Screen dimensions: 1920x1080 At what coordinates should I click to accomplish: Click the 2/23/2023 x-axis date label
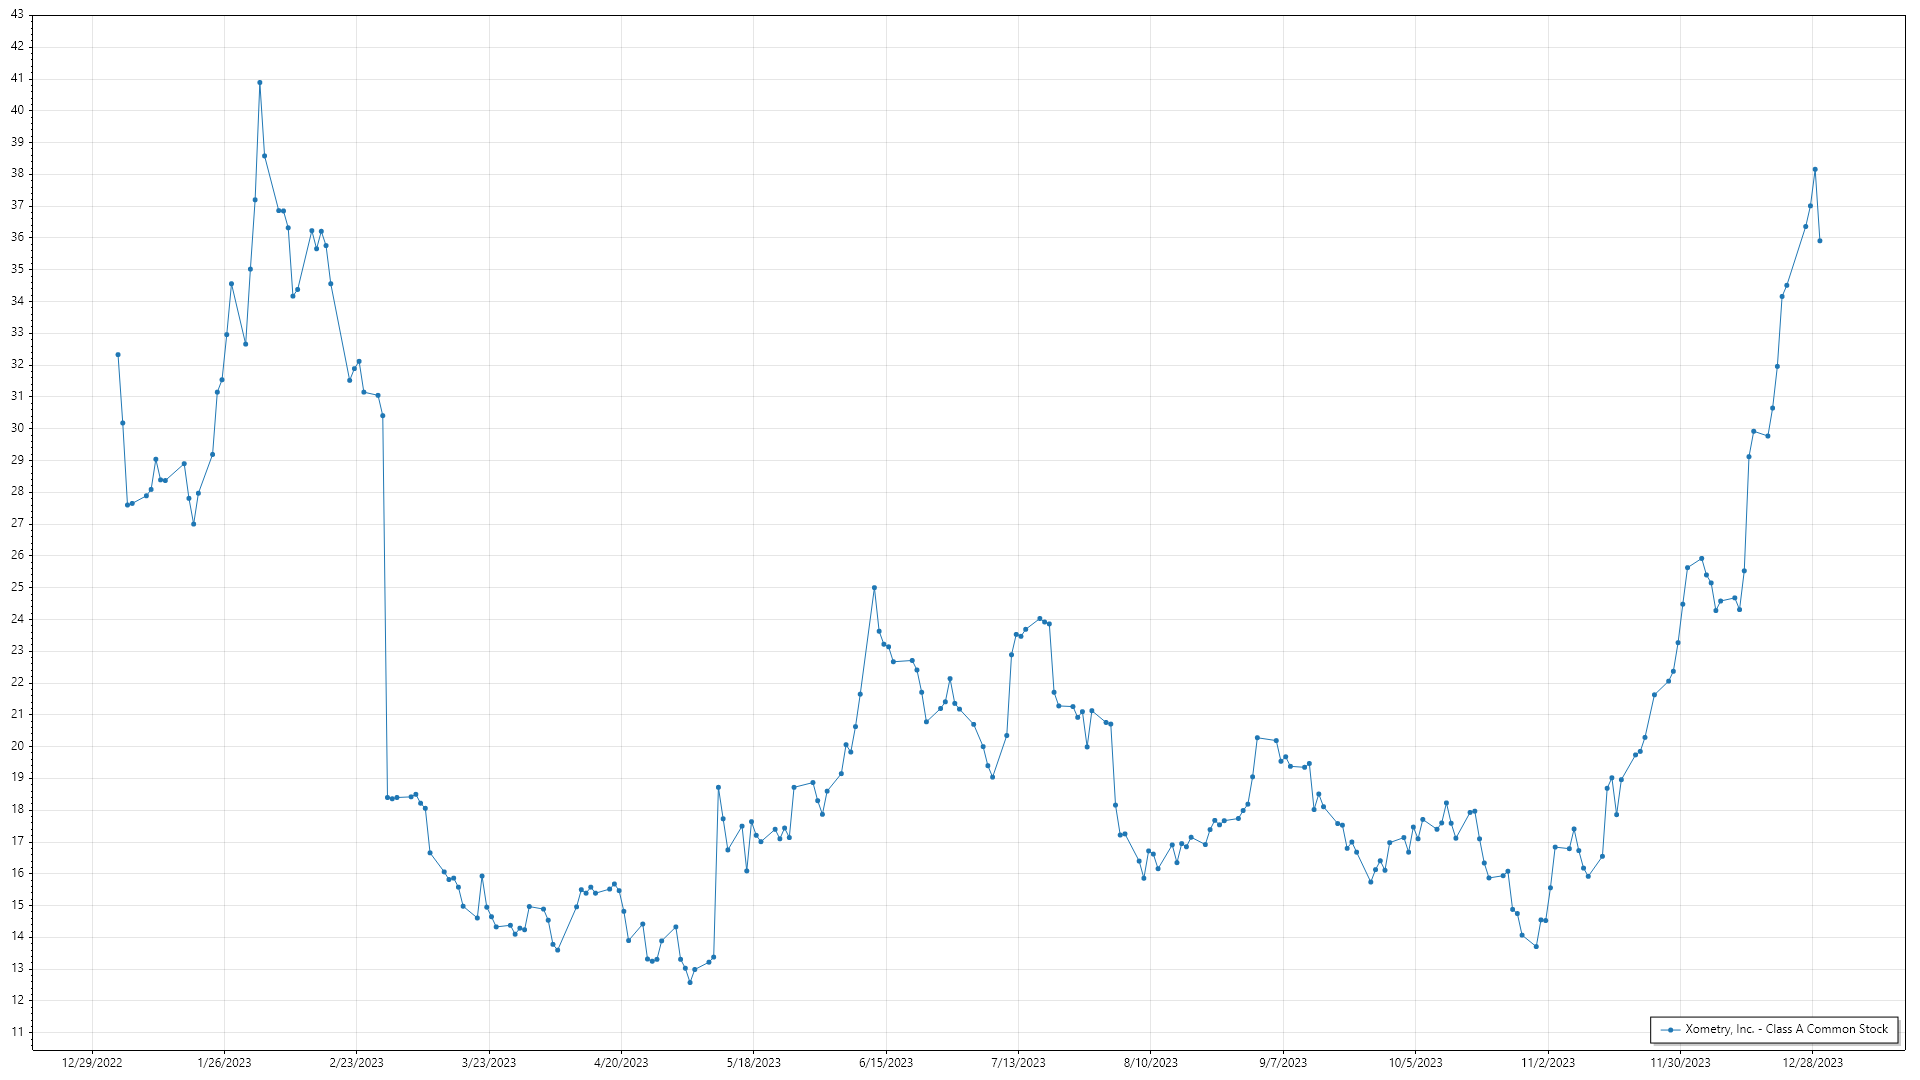point(356,1063)
